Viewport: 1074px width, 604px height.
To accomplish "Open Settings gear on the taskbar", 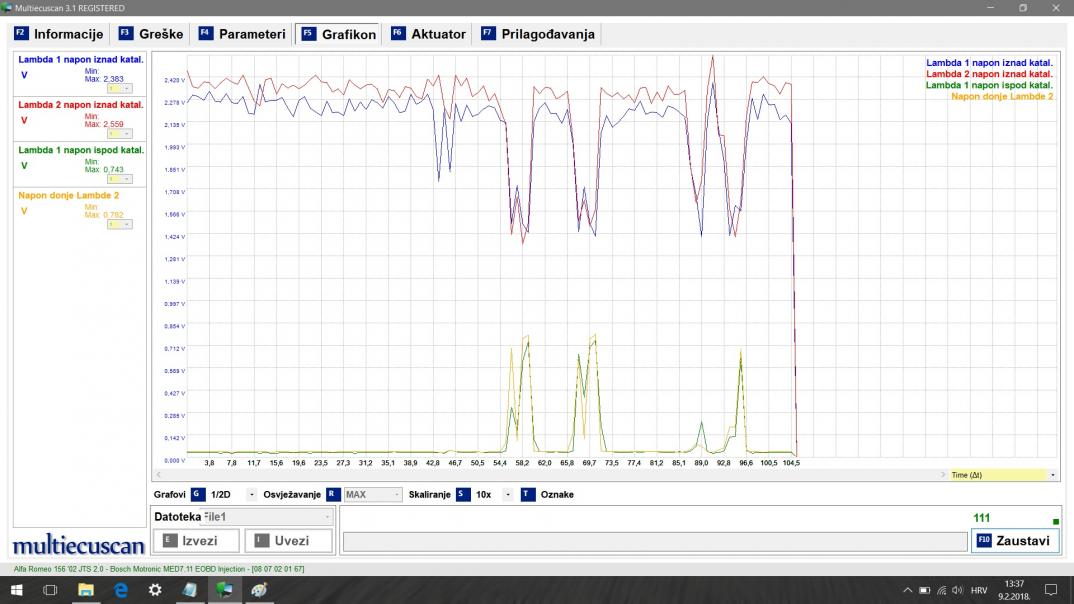I will tap(155, 590).
